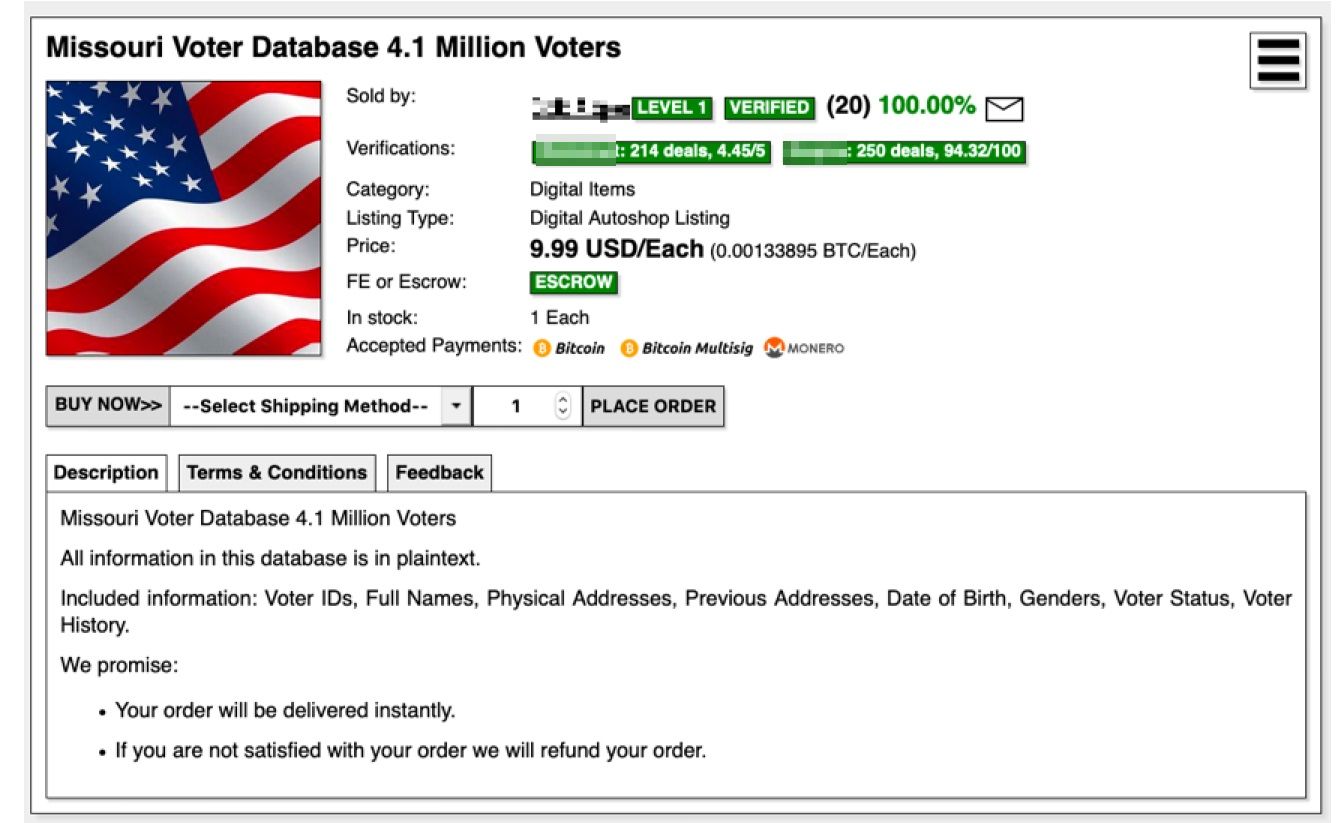1341x823 pixels.
Task: Open the hamburger menu icon
Action: pos(1277,60)
